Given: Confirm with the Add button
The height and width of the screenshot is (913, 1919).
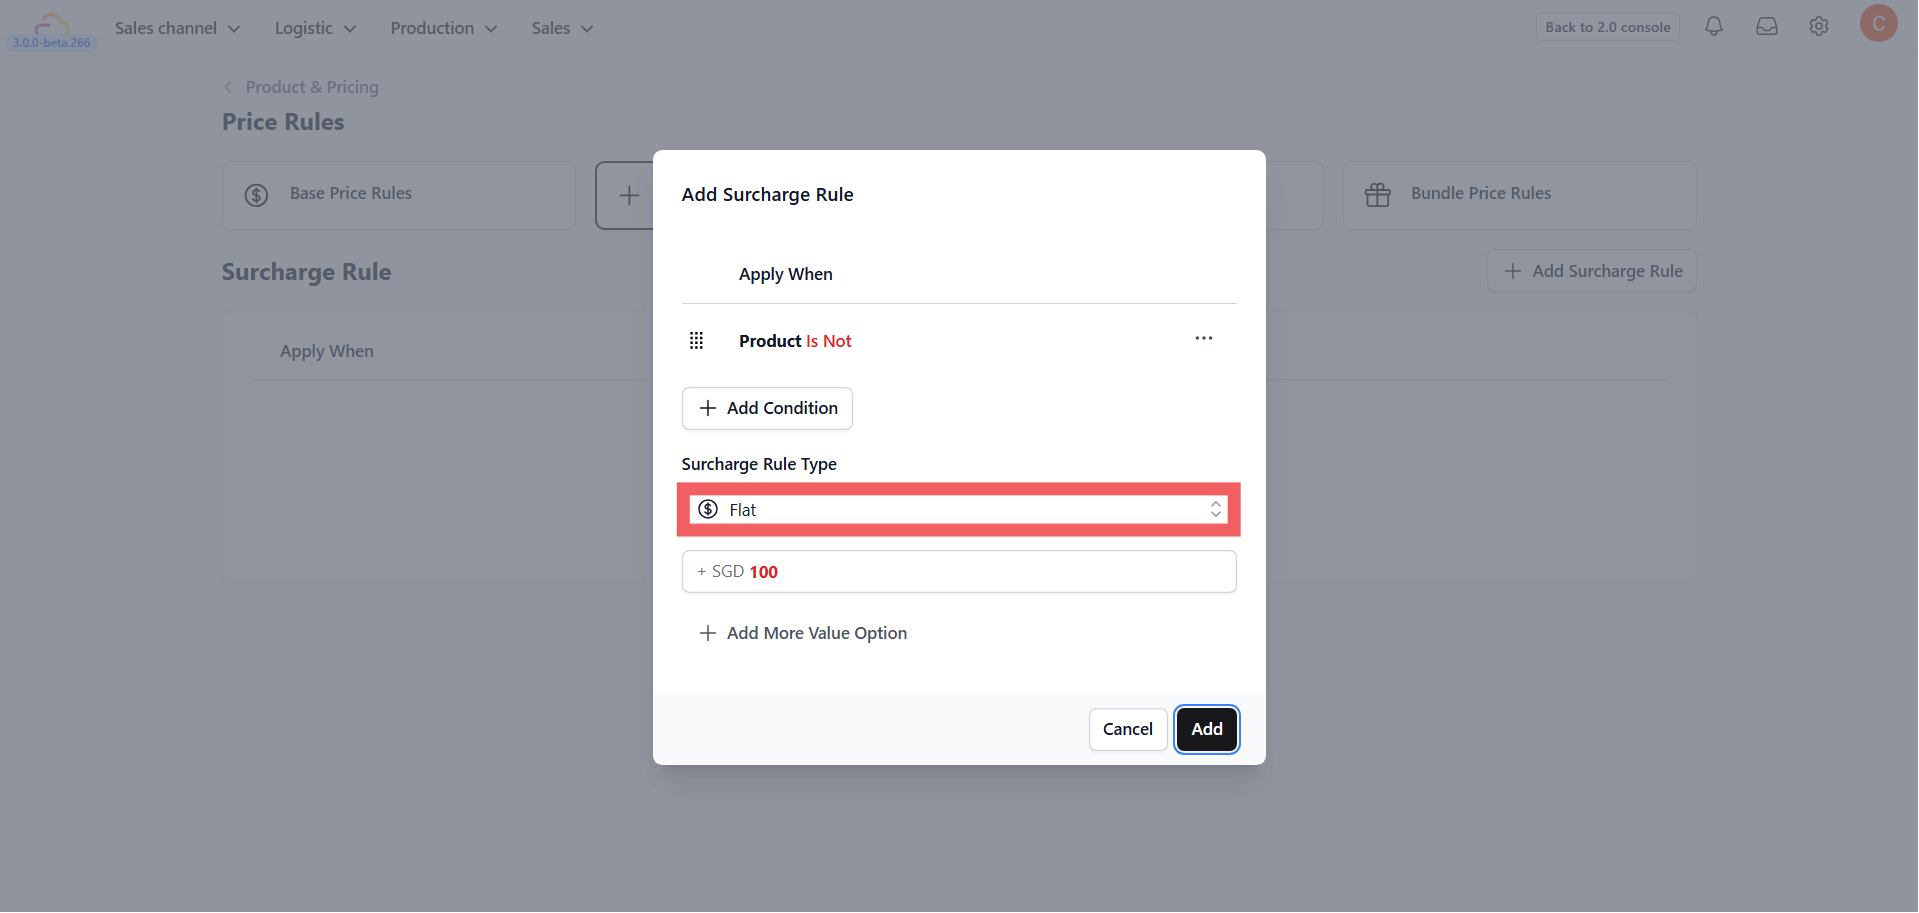Looking at the screenshot, I should click(x=1207, y=730).
